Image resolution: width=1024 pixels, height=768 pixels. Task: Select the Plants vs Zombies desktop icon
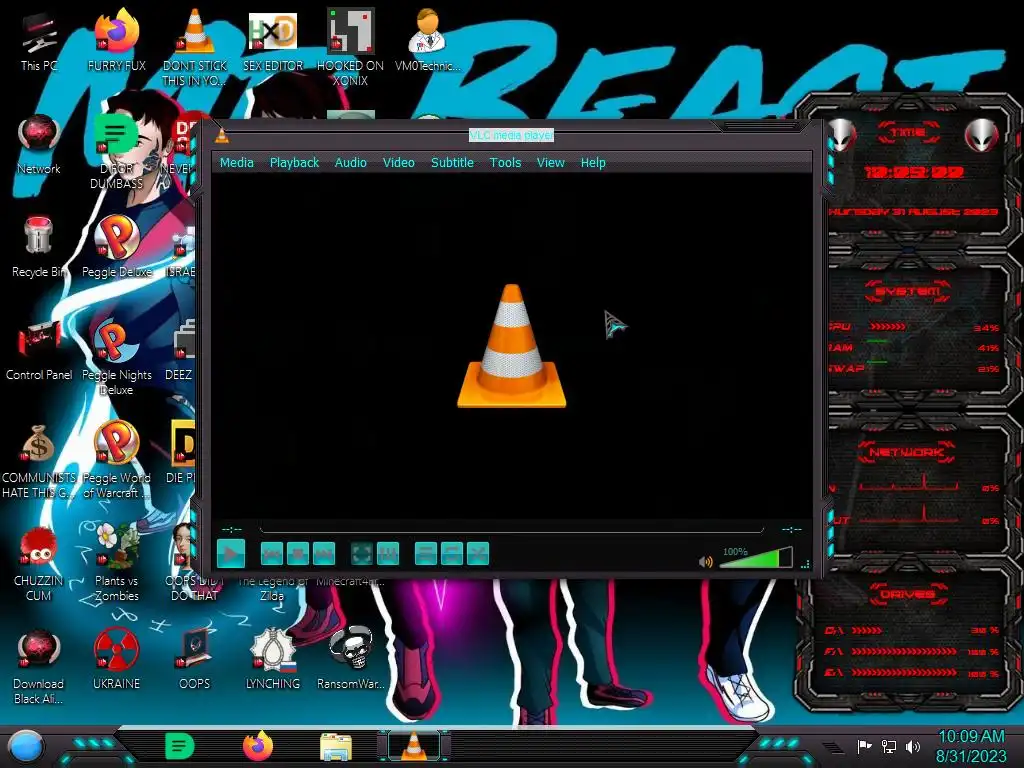click(x=117, y=562)
